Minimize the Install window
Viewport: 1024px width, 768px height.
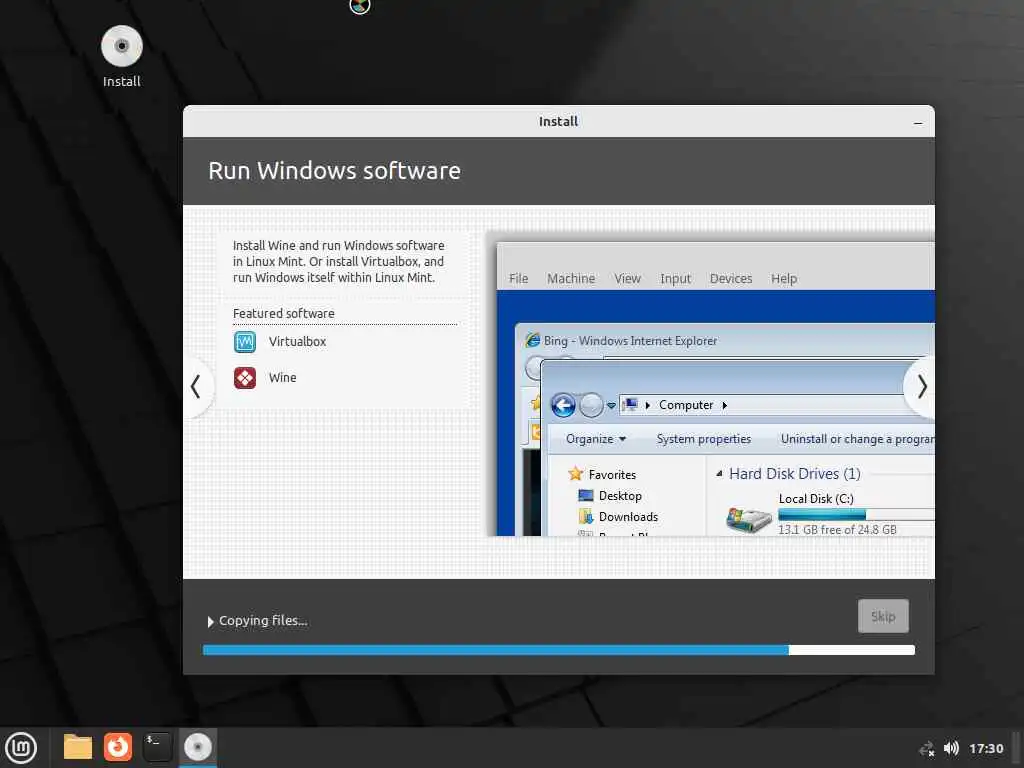tap(918, 122)
